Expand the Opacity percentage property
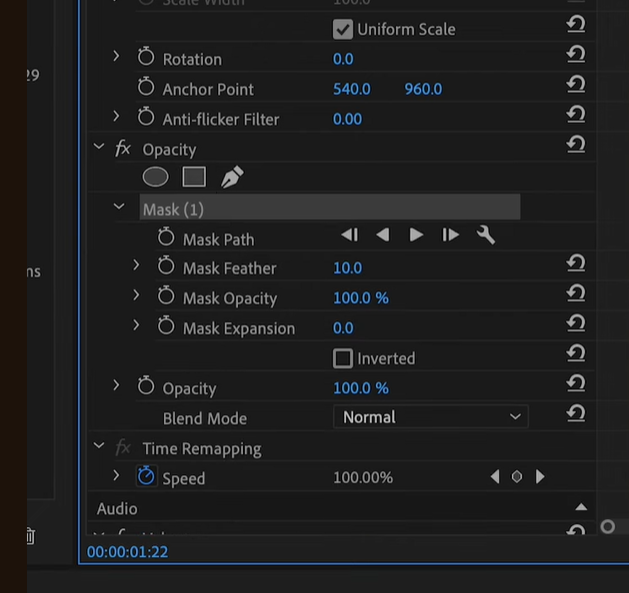The height and width of the screenshot is (593, 629). (x=116, y=385)
